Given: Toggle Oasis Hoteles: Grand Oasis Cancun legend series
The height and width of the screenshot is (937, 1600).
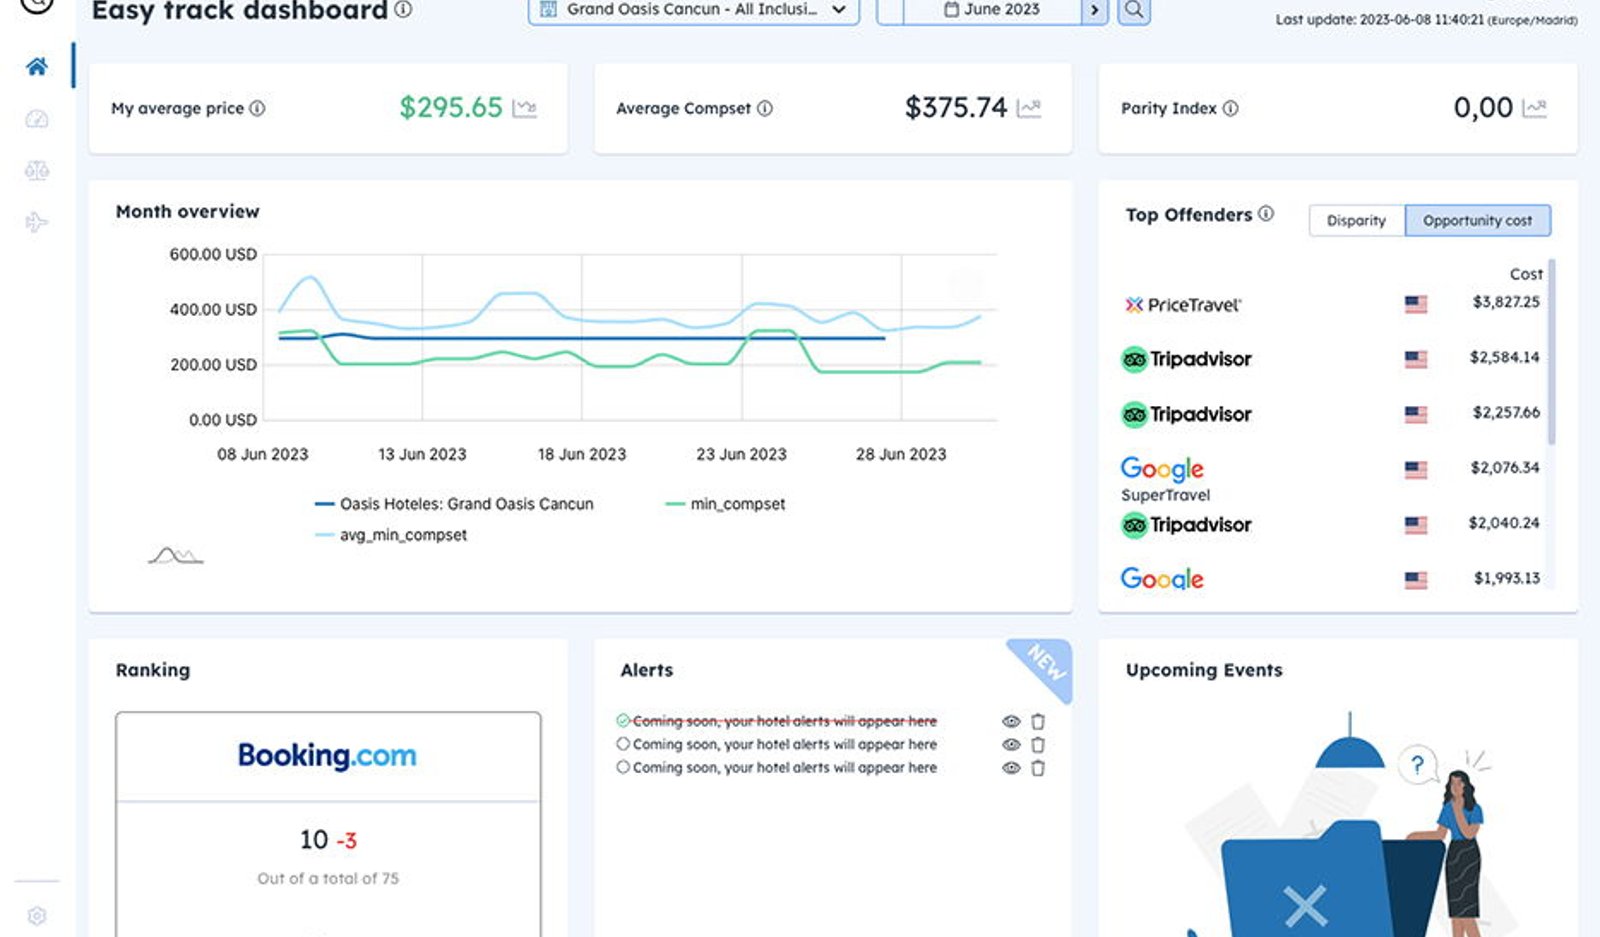Looking at the screenshot, I should 454,504.
